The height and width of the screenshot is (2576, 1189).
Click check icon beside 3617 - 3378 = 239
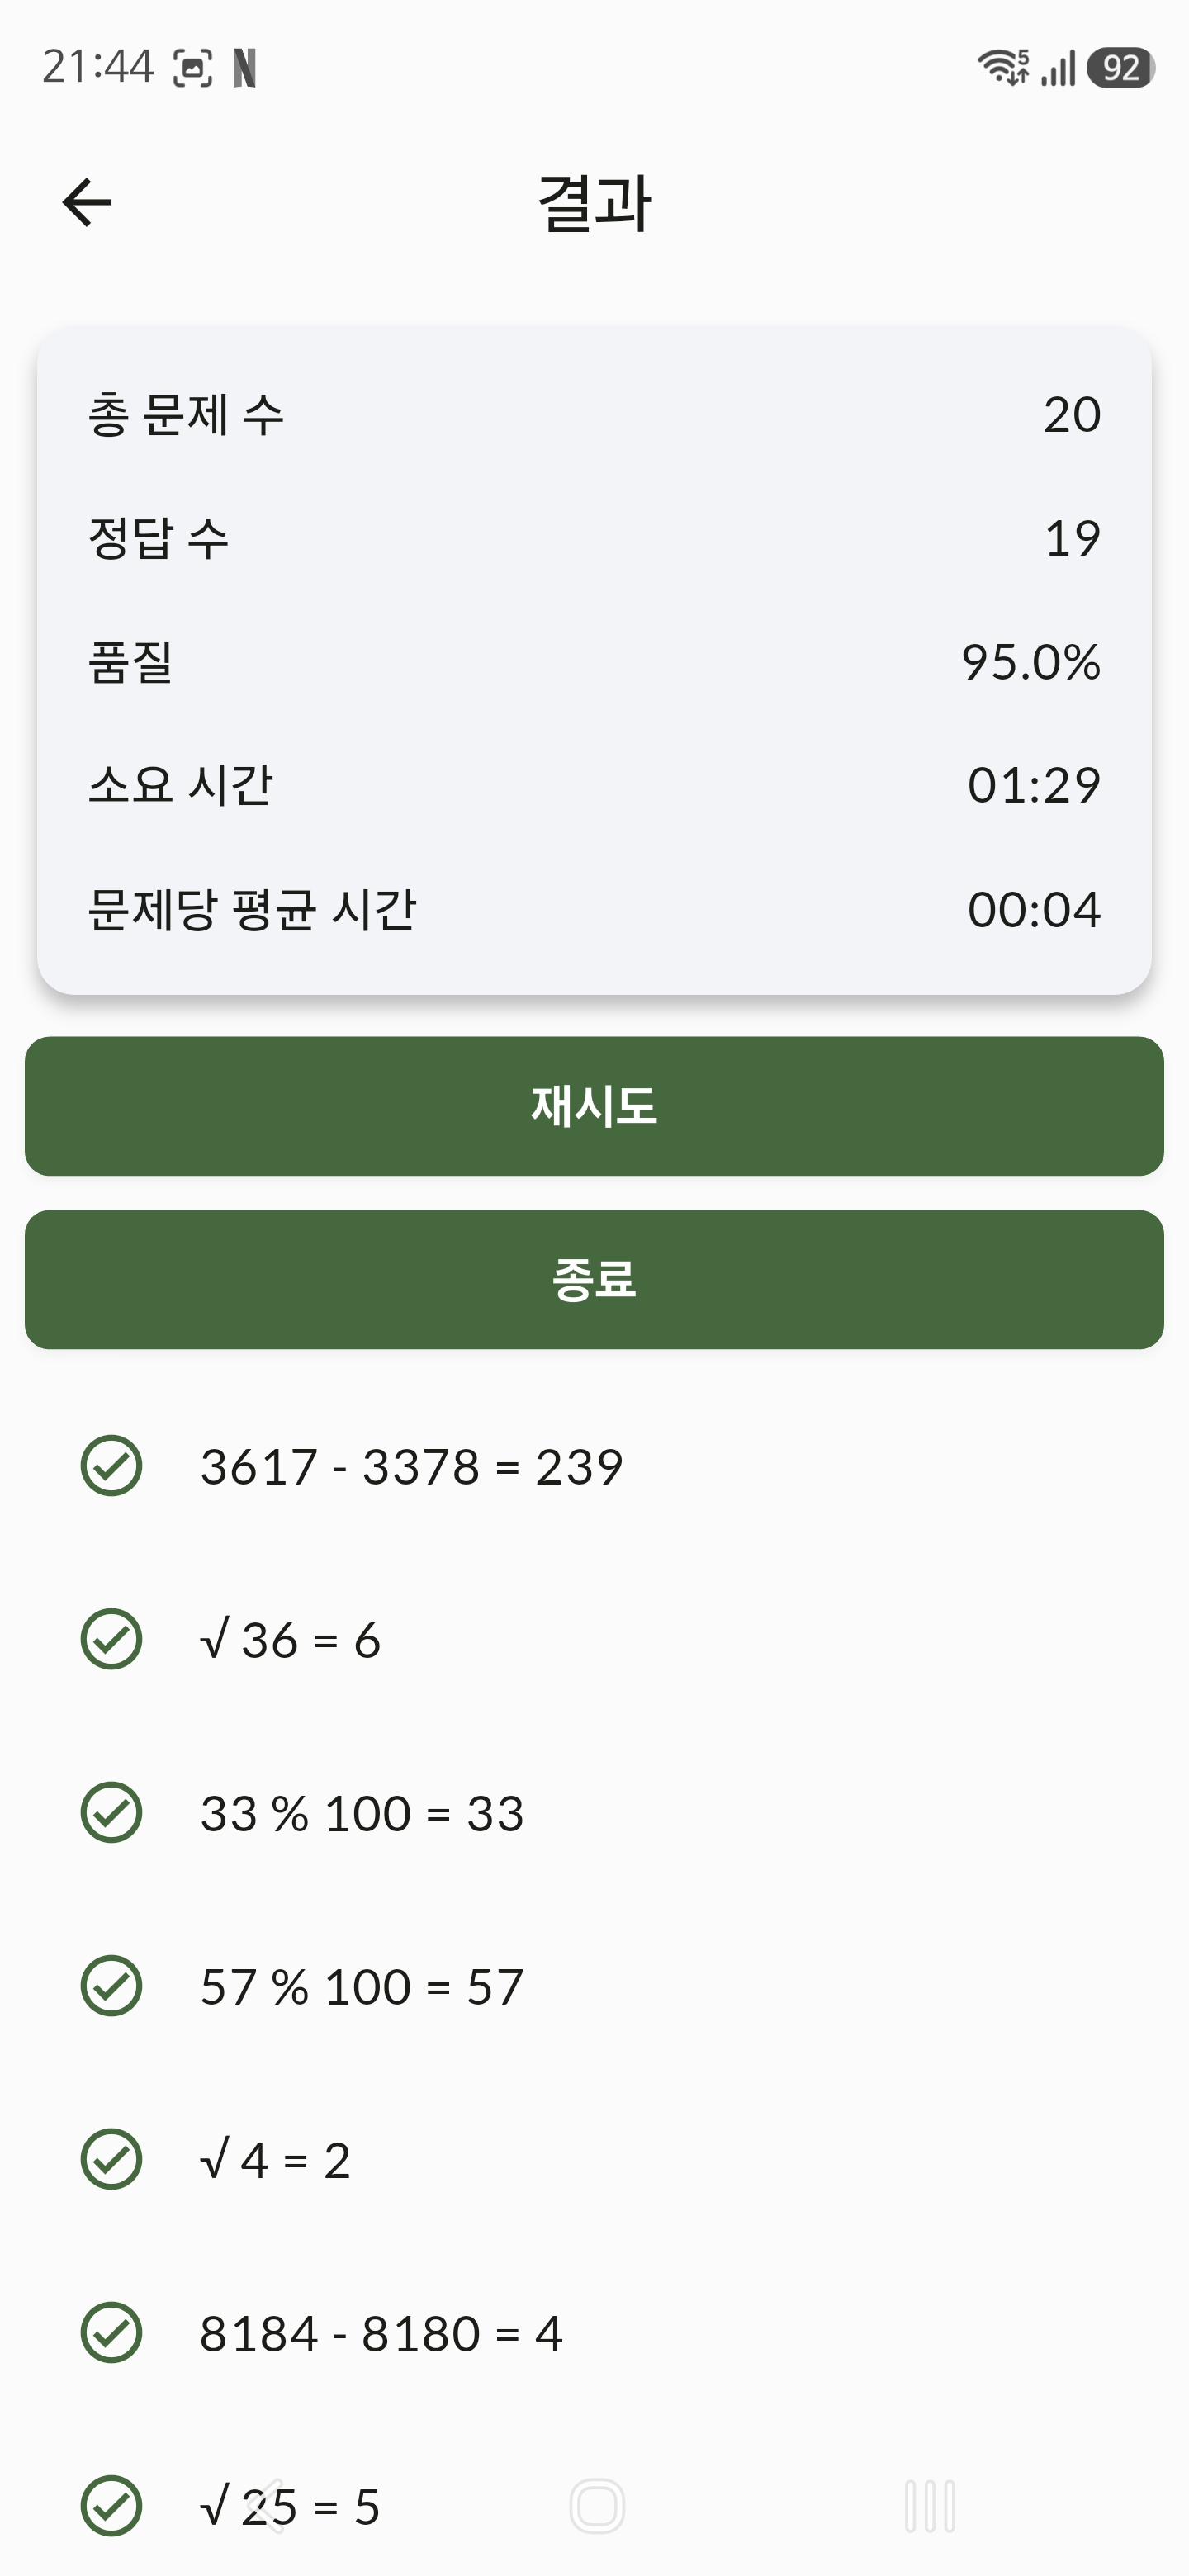coord(111,1466)
